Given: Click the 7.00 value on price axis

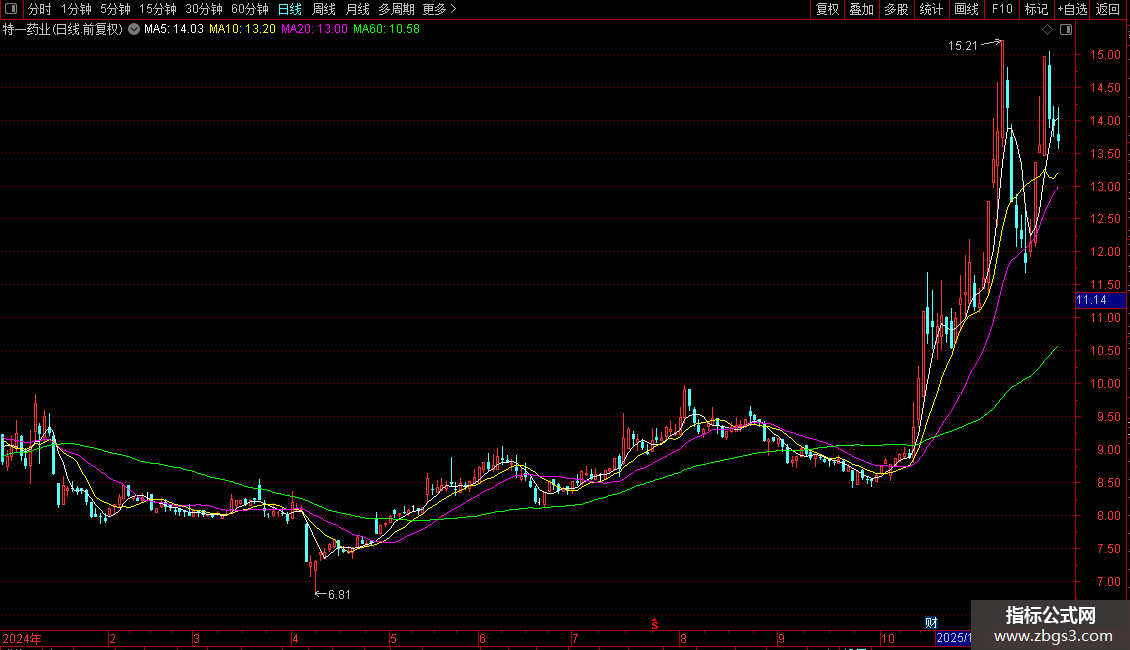Looking at the screenshot, I should (1108, 582).
